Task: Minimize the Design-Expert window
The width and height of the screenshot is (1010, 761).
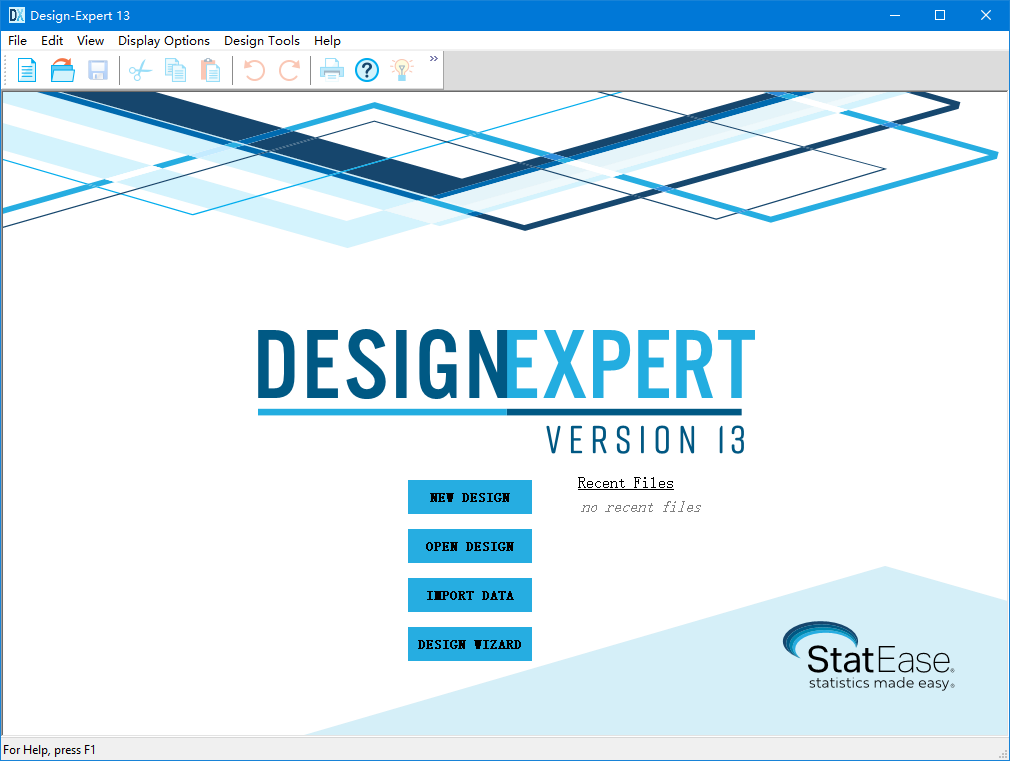Action: tap(895, 15)
